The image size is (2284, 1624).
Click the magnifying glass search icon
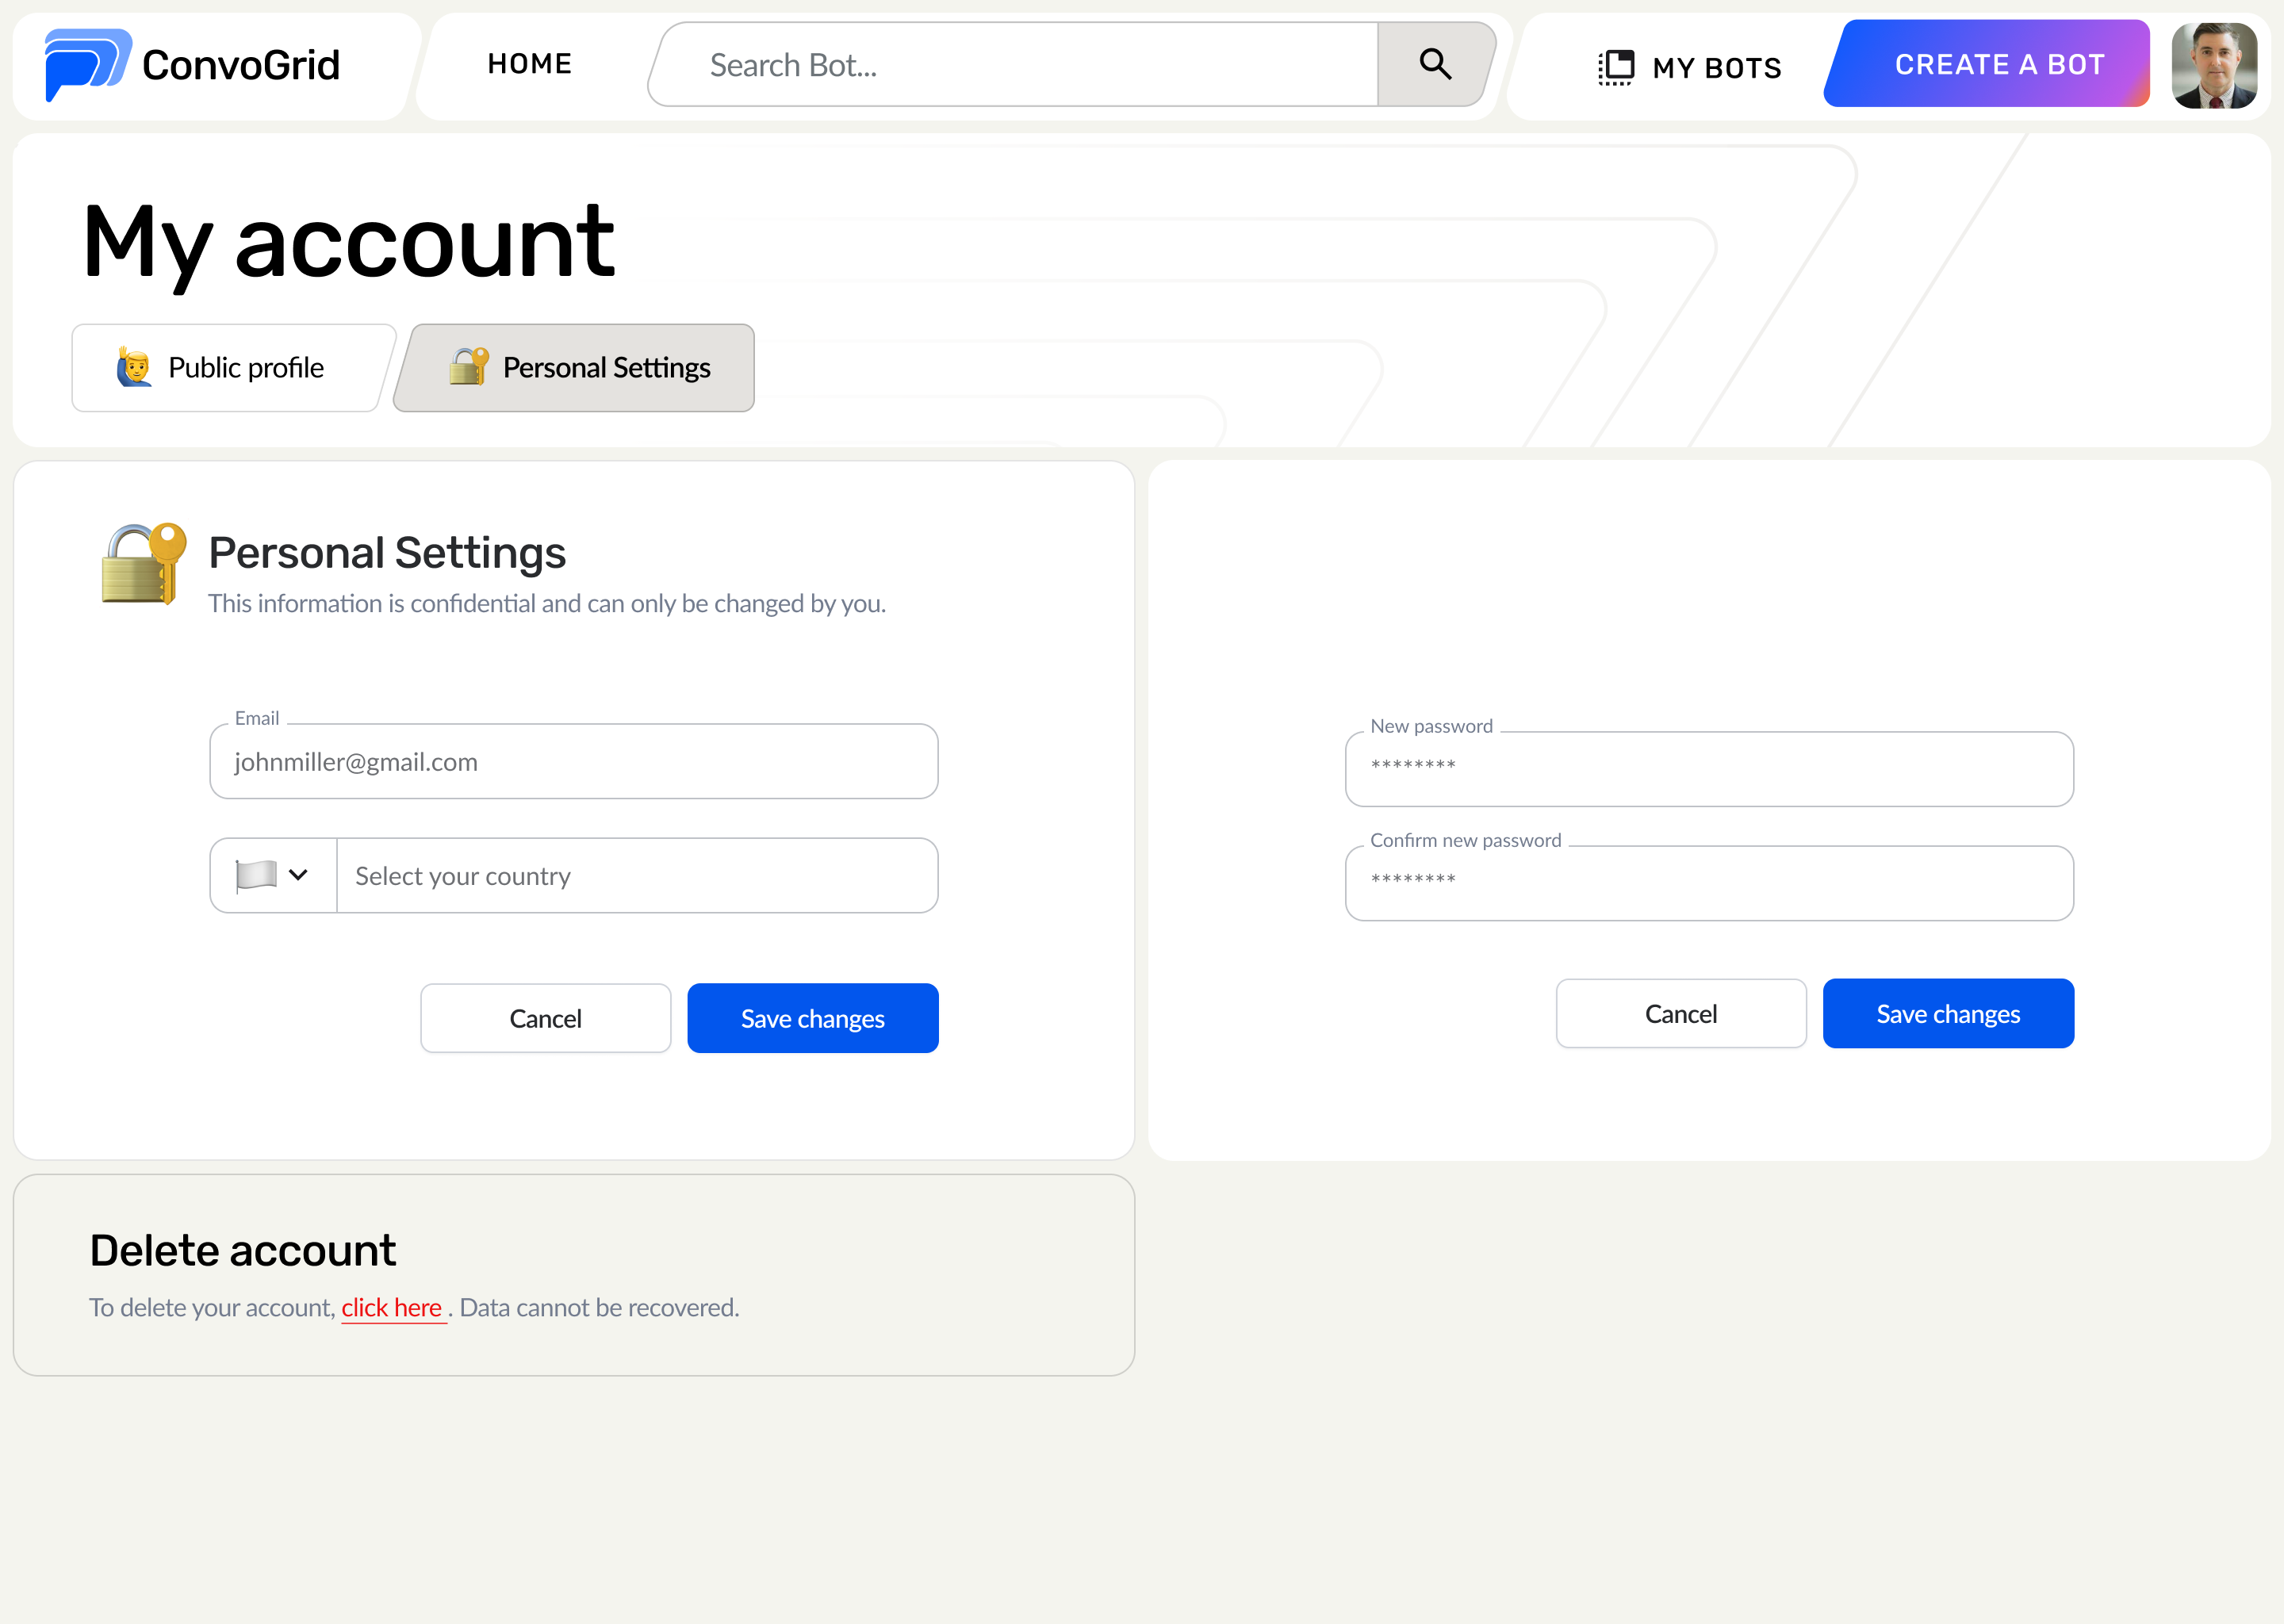click(x=1435, y=65)
